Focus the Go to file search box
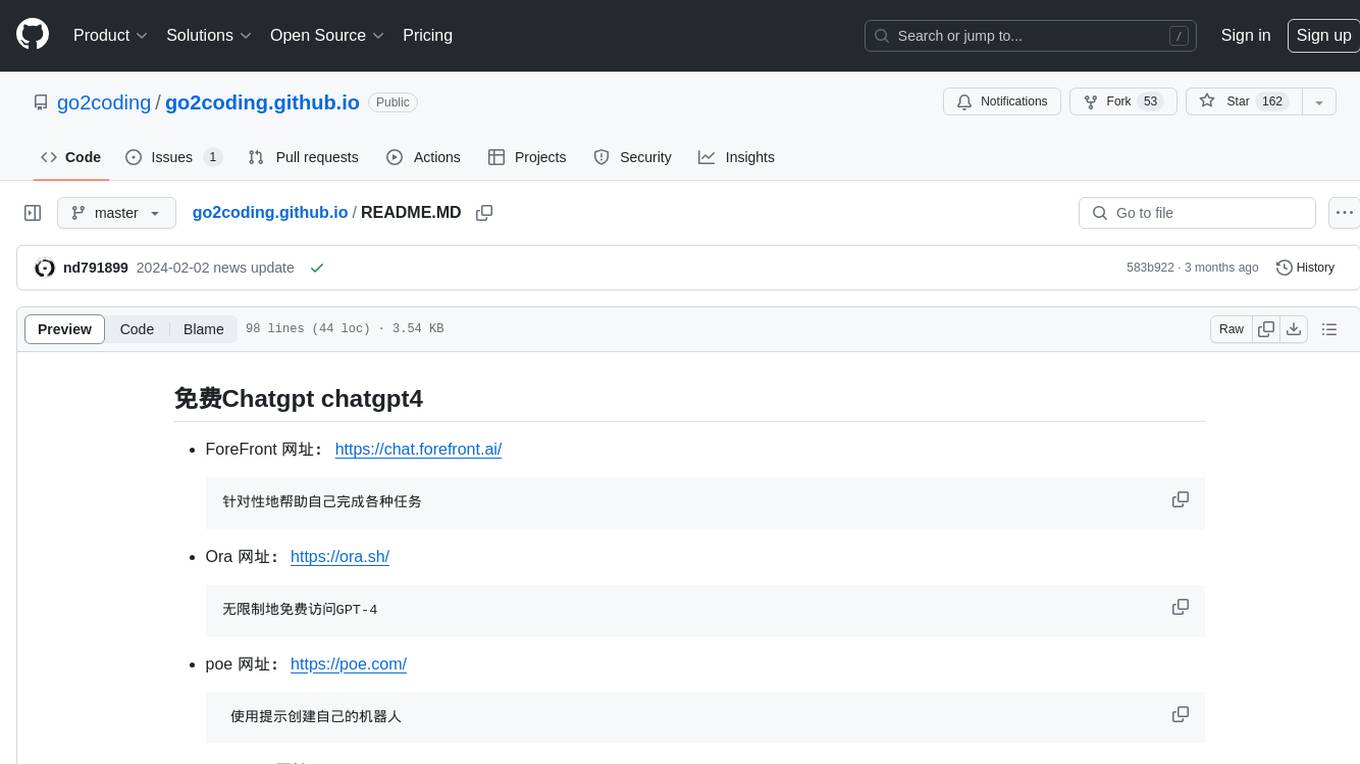This screenshot has width=1360, height=764. point(1197,213)
